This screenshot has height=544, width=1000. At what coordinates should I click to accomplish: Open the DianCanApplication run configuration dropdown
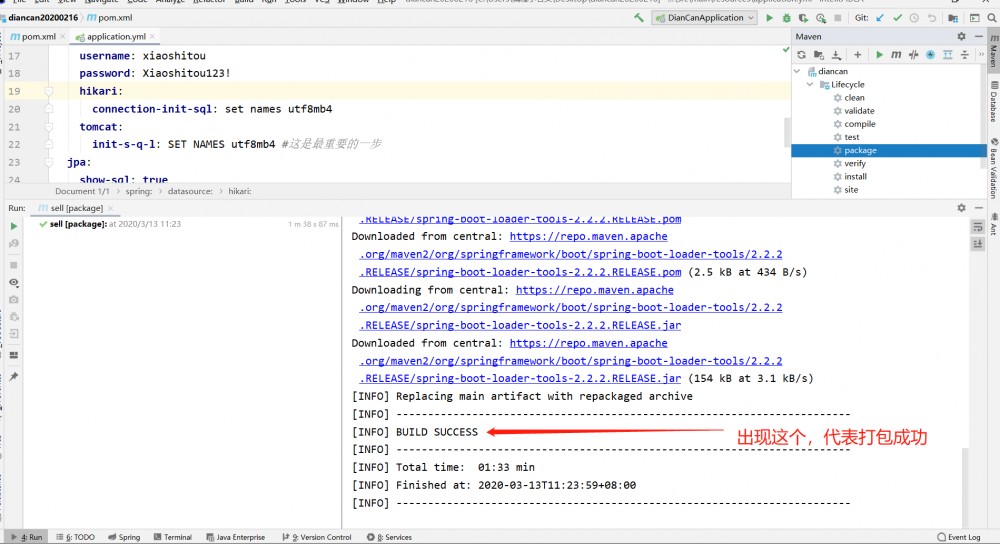(x=704, y=18)
